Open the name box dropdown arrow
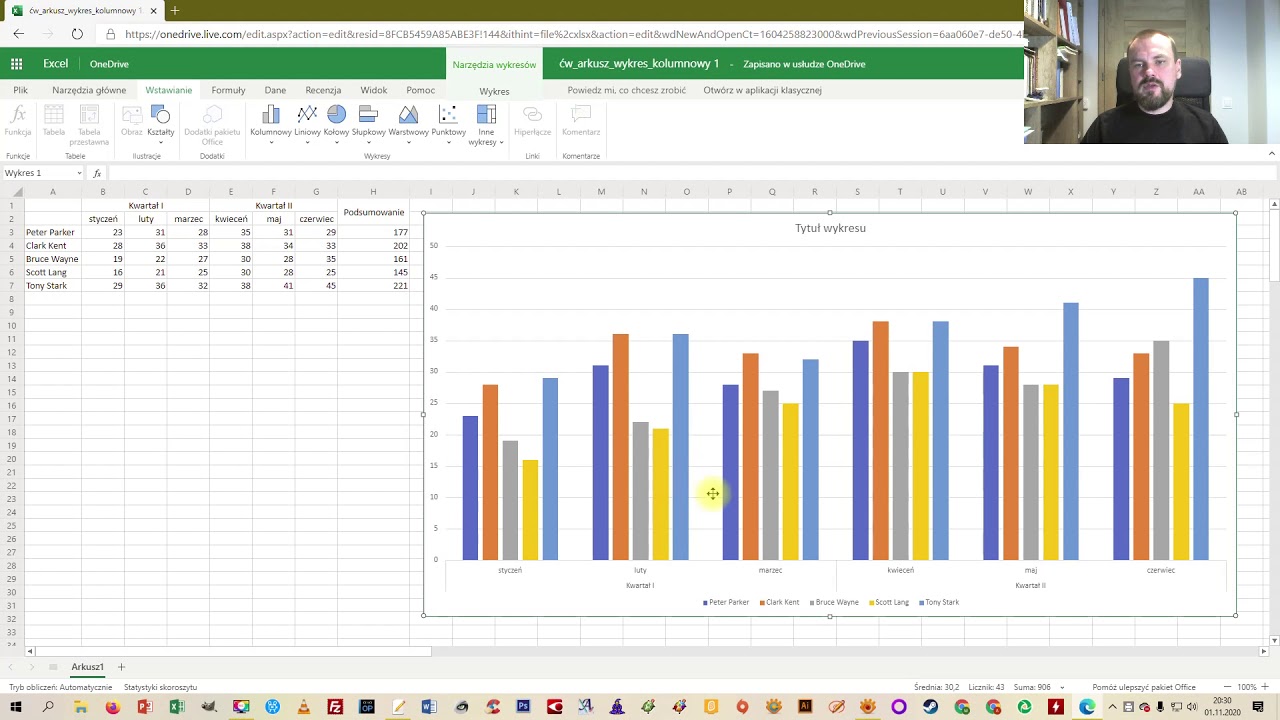 coord(79,173)
